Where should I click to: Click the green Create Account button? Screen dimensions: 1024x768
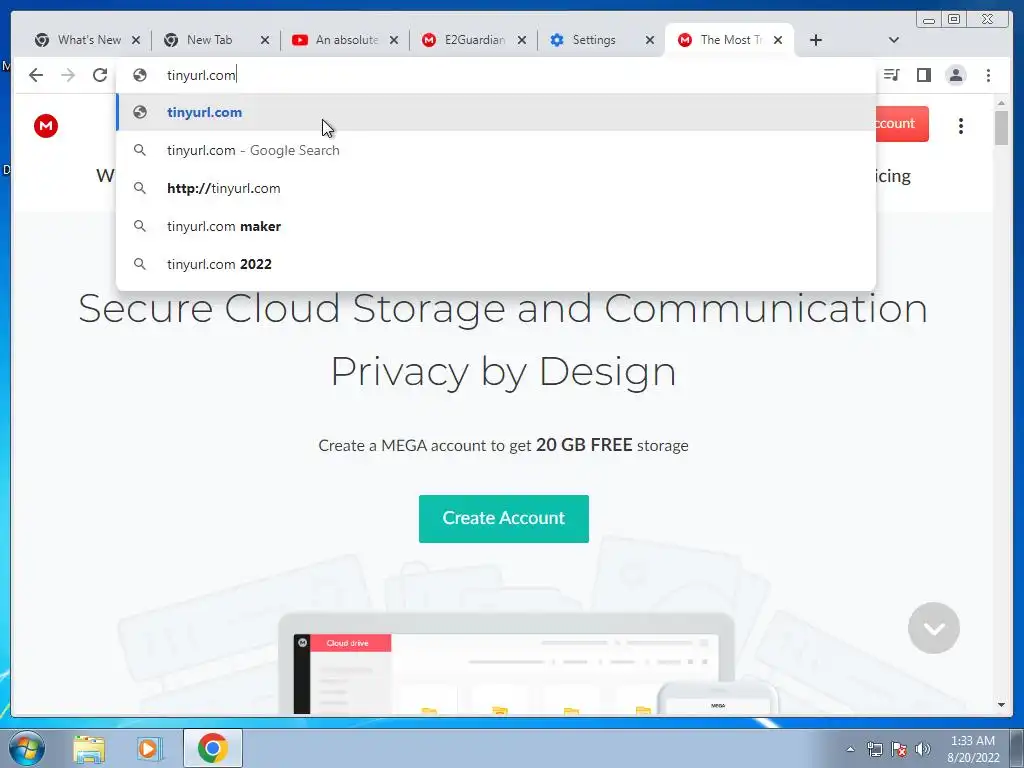click(x=504, y=519)
